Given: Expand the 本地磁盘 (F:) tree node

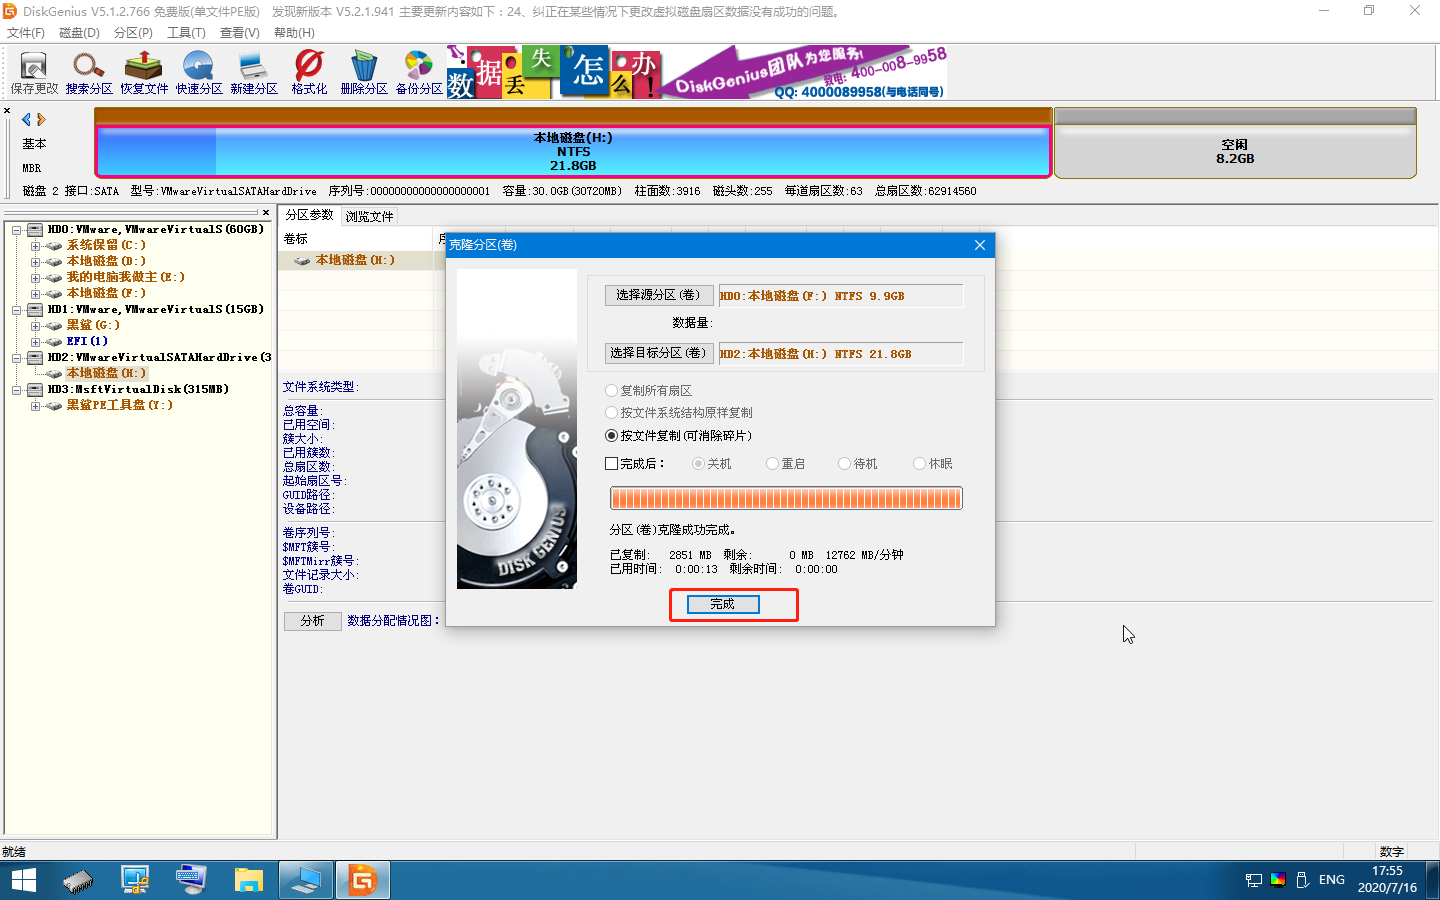Looking at the screenshot, I should (x=35, y=294).
